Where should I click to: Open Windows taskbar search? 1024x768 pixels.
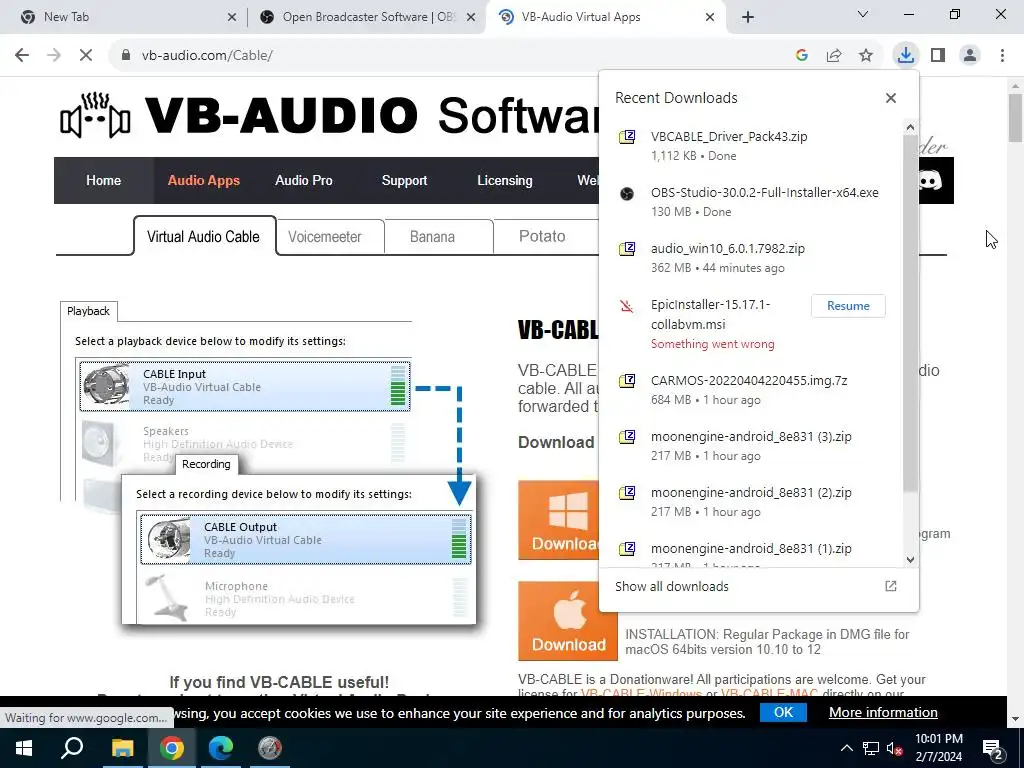72,748
